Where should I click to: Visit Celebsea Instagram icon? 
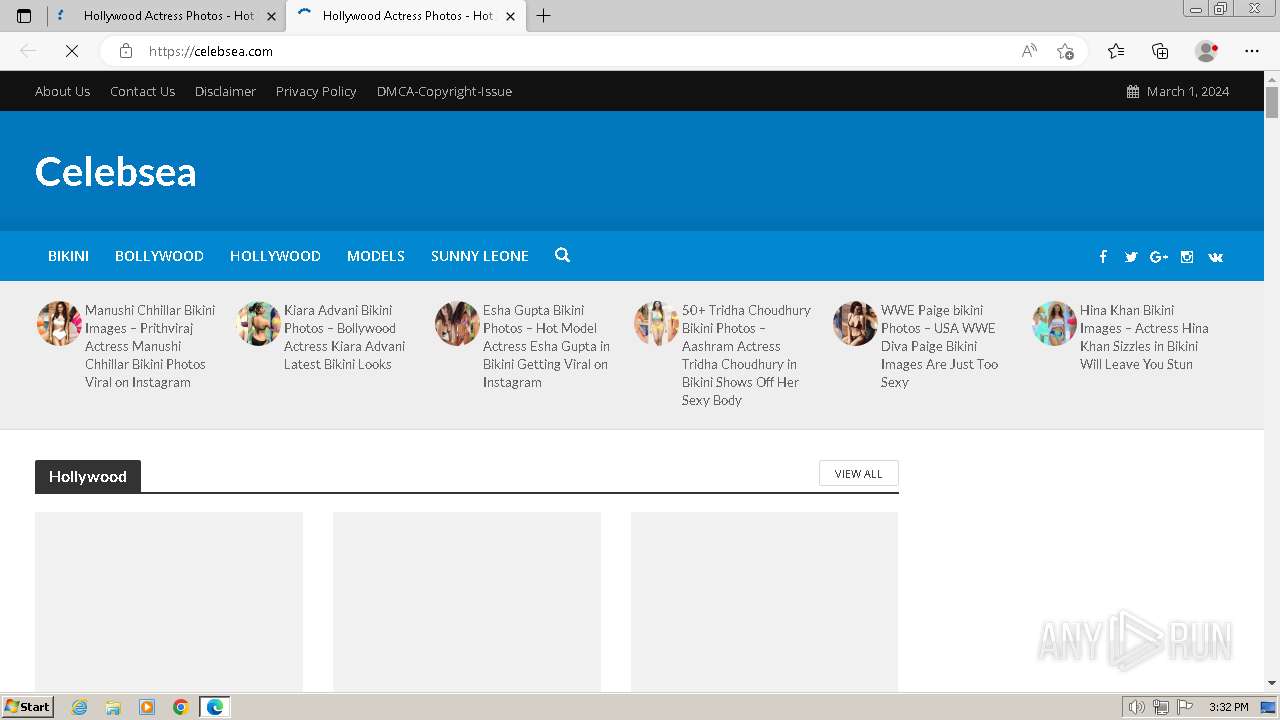click(x=1187, y=257)
